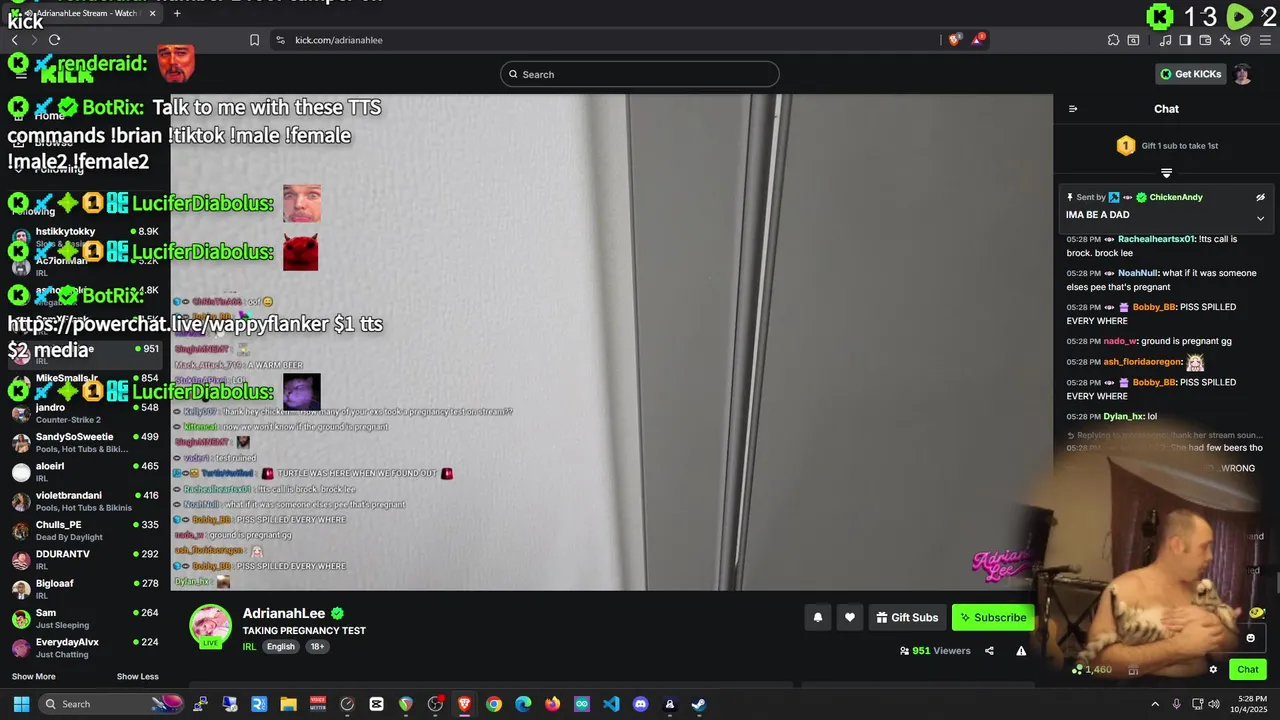Open DDURANTV channel in sidebar
This screenshot has width=1280, height=720.
pyautogui.click(x=85, y=559)
